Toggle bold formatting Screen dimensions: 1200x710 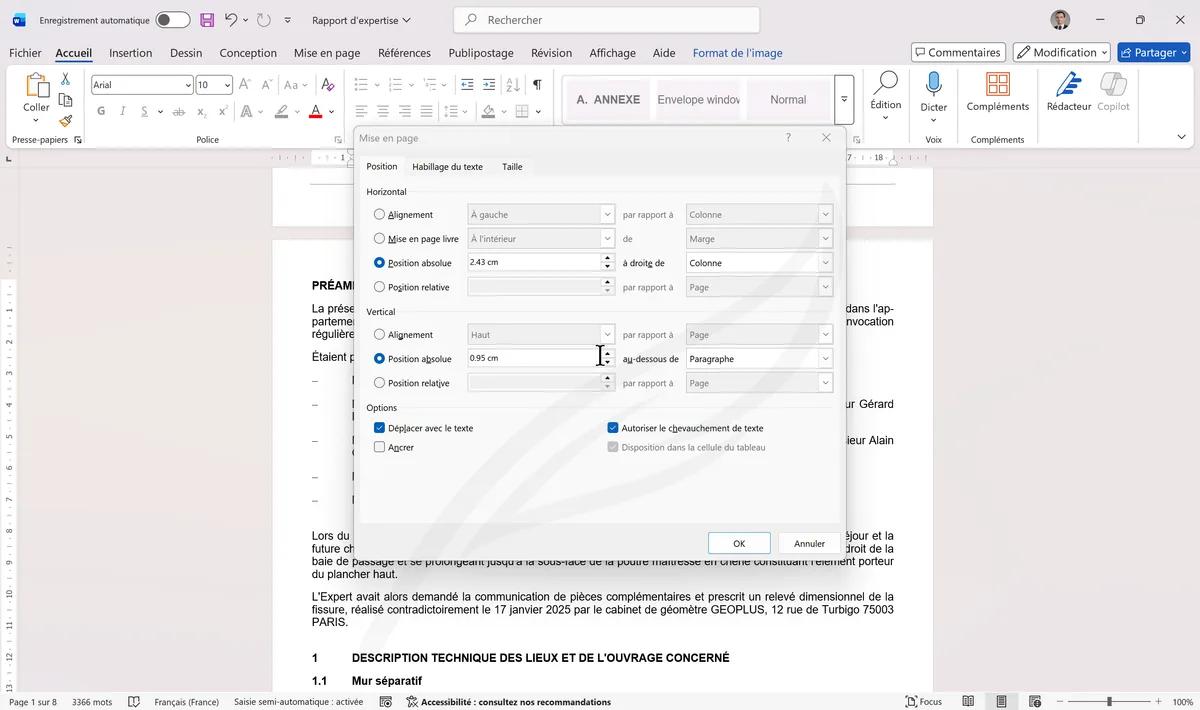coord(100,111)
